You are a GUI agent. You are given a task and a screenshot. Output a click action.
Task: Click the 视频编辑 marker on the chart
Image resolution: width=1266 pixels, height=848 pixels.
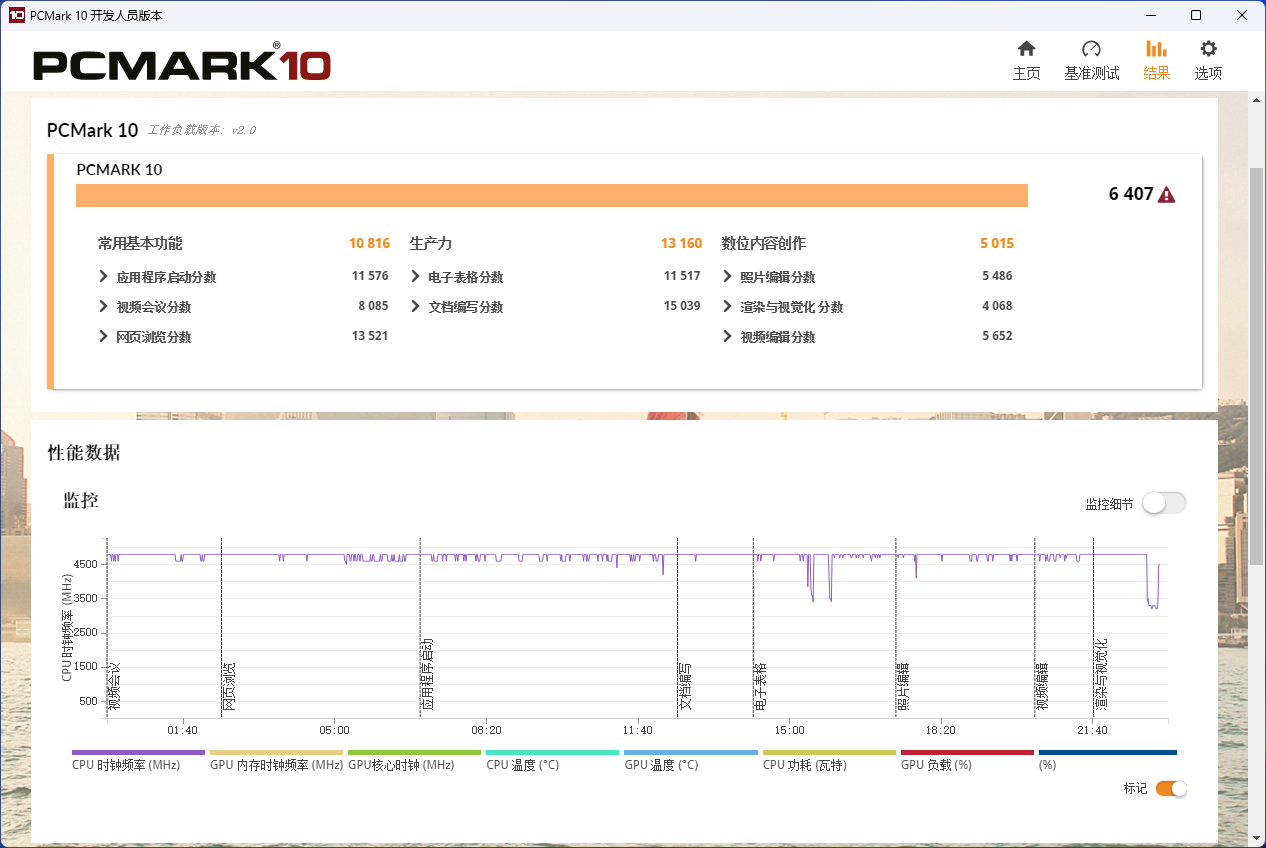(x=1041, y=686)
